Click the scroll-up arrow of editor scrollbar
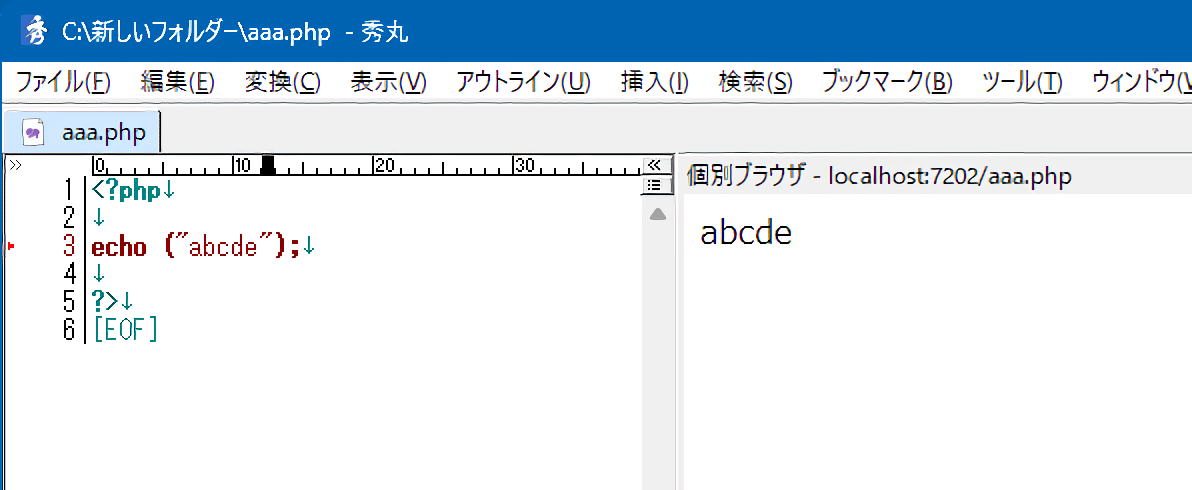Screen dimensions: 1192x490 [x=657, y=214]
